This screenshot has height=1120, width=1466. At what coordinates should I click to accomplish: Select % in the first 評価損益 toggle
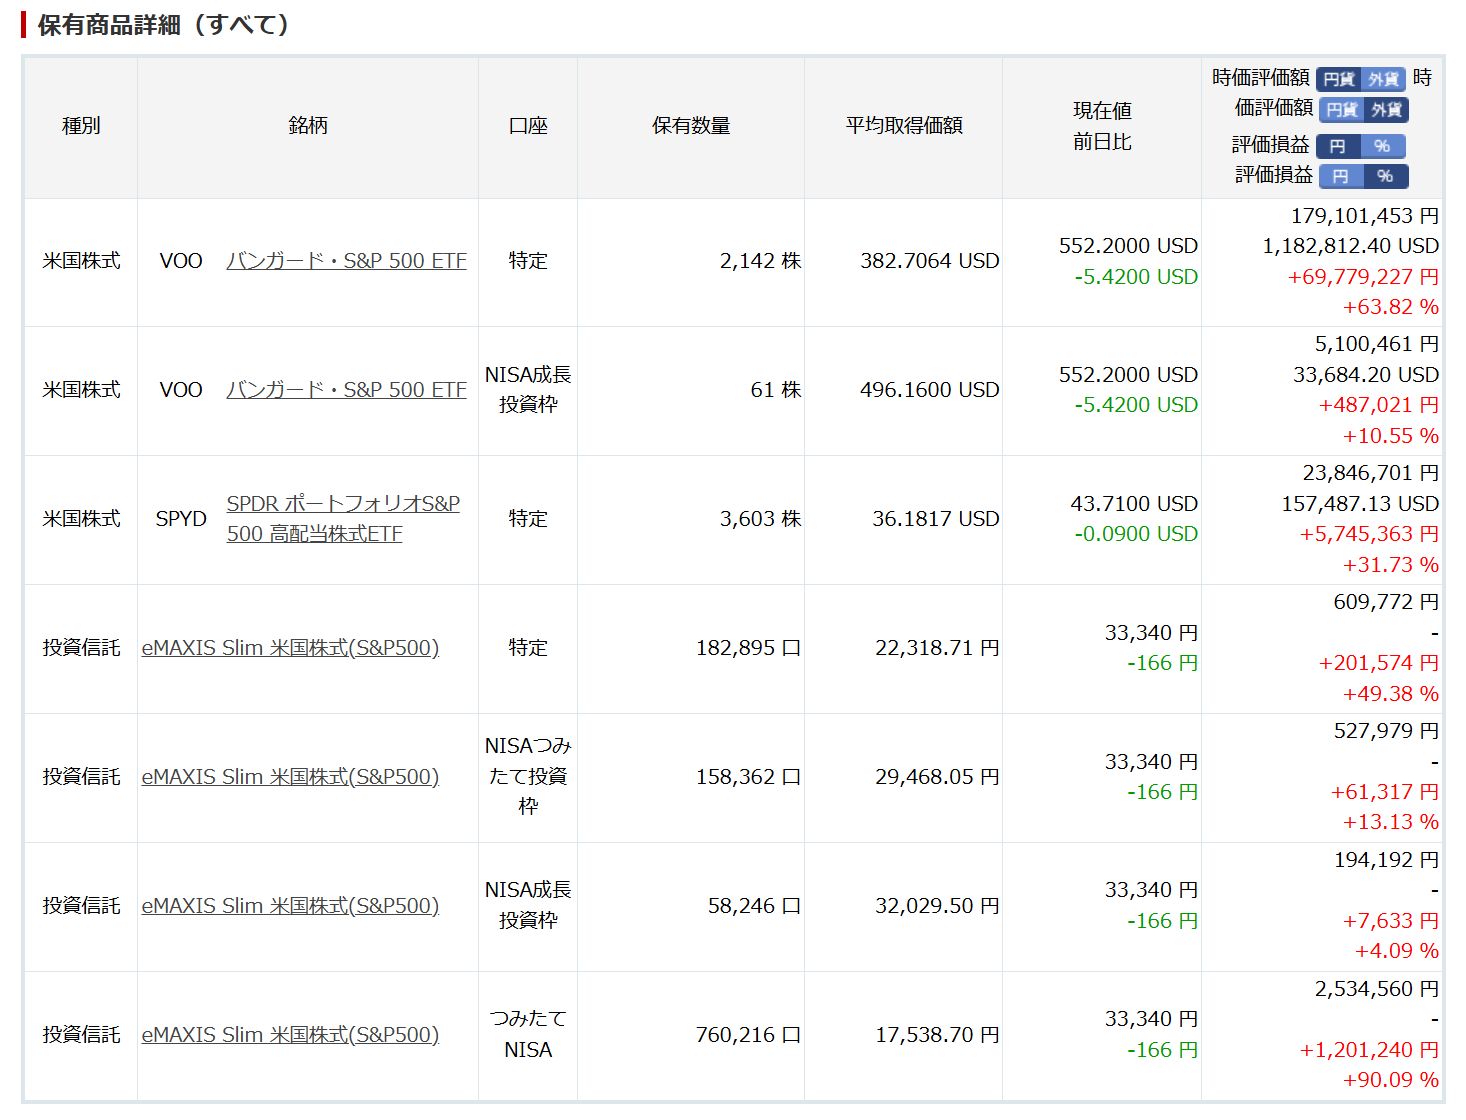coord(1382,146)
